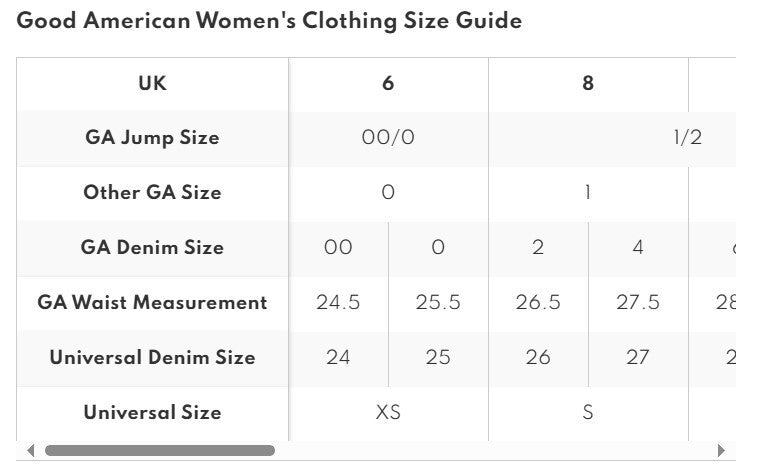Select the UK row header cell
The height and width of the screenshot is (470, 782).
pos(152,84)
